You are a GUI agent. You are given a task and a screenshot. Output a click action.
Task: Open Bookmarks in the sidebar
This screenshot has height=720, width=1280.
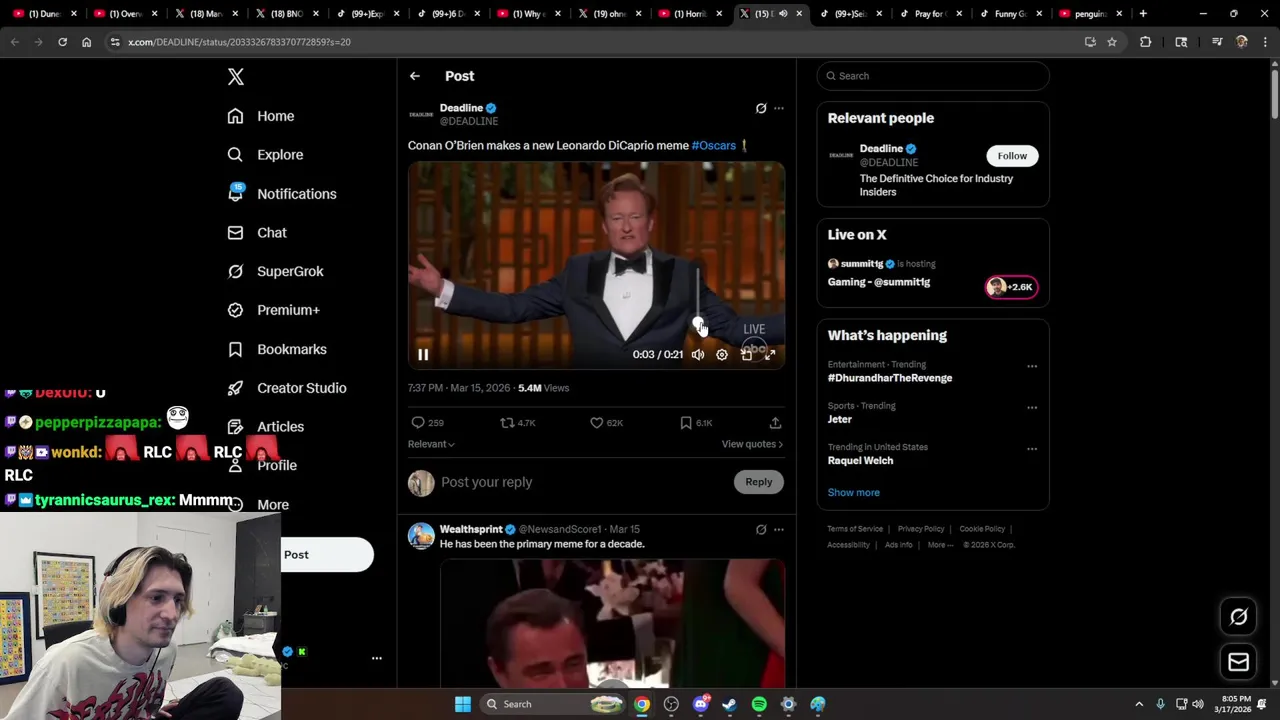(277, 349)
